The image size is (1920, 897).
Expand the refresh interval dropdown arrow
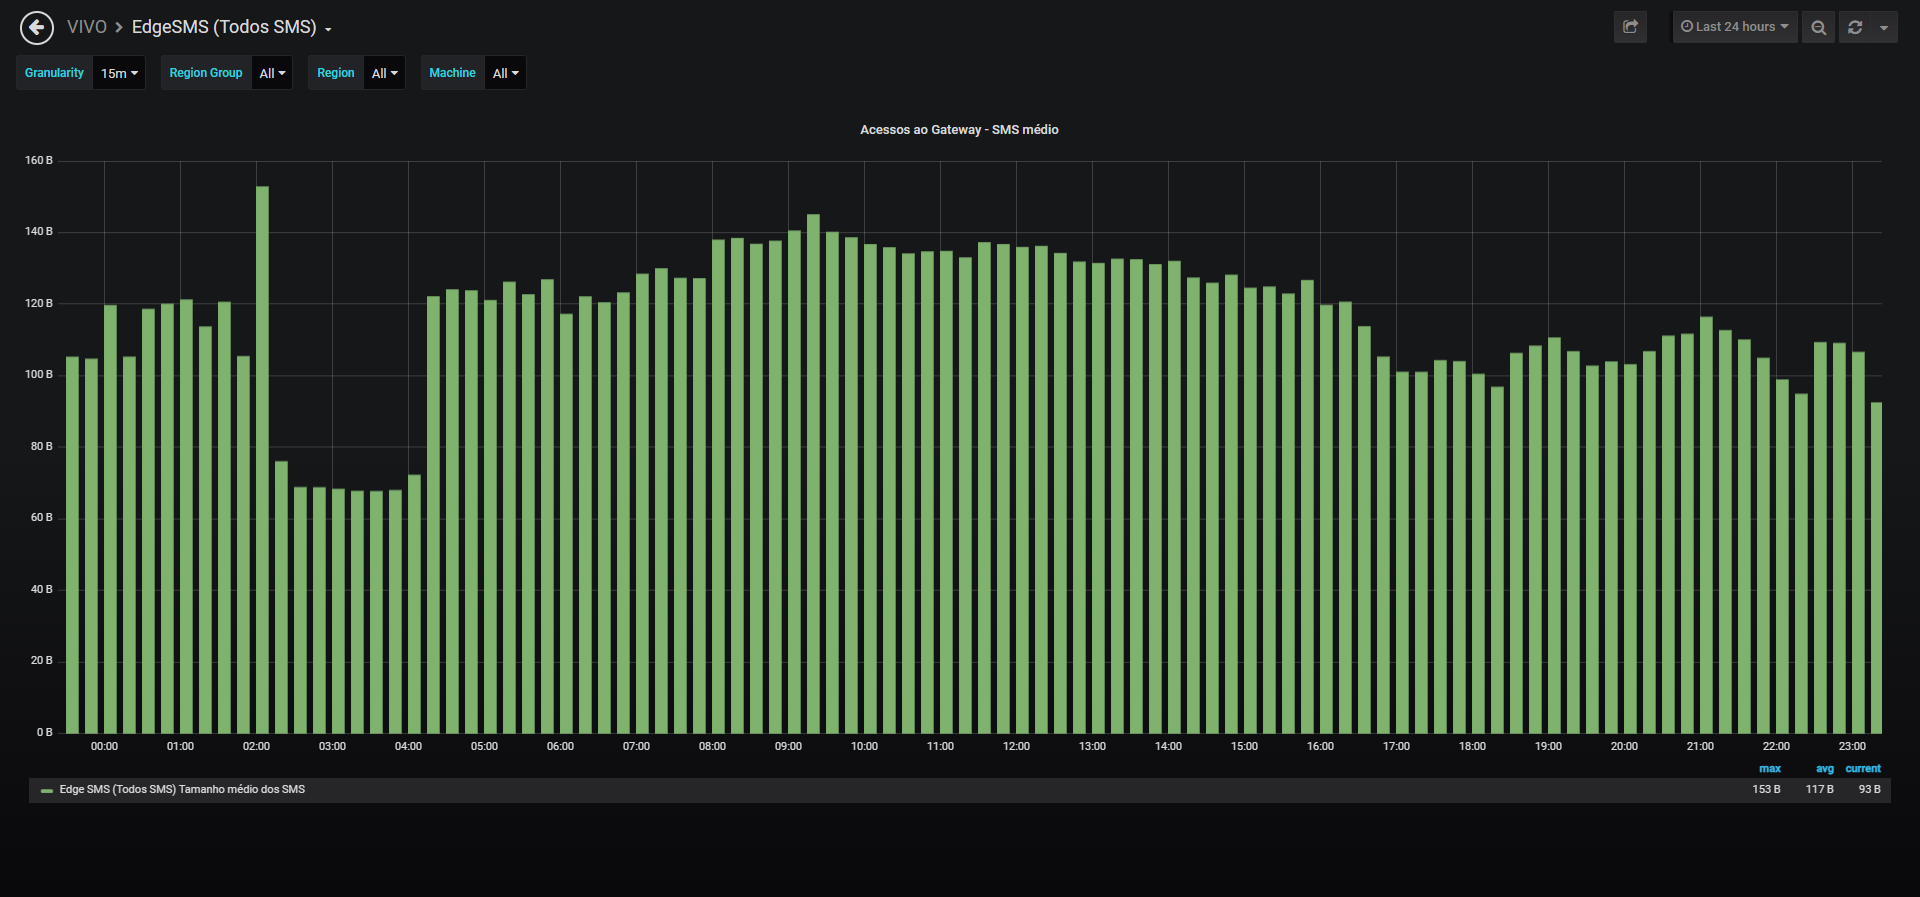pos(1884,27)
